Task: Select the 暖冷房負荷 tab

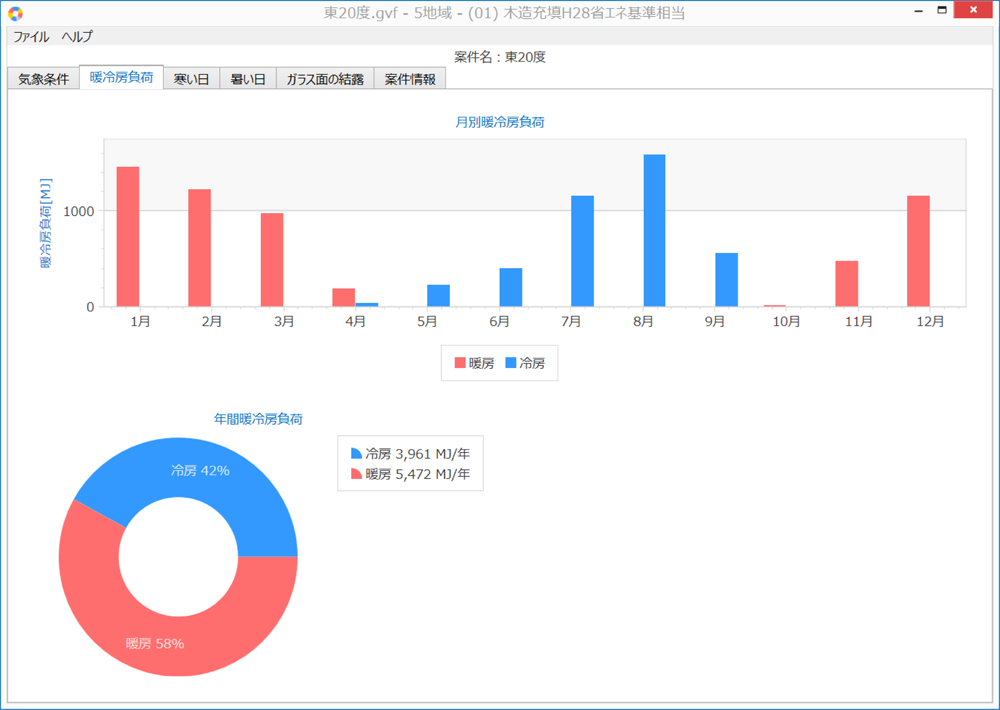Action: [121, 78]
